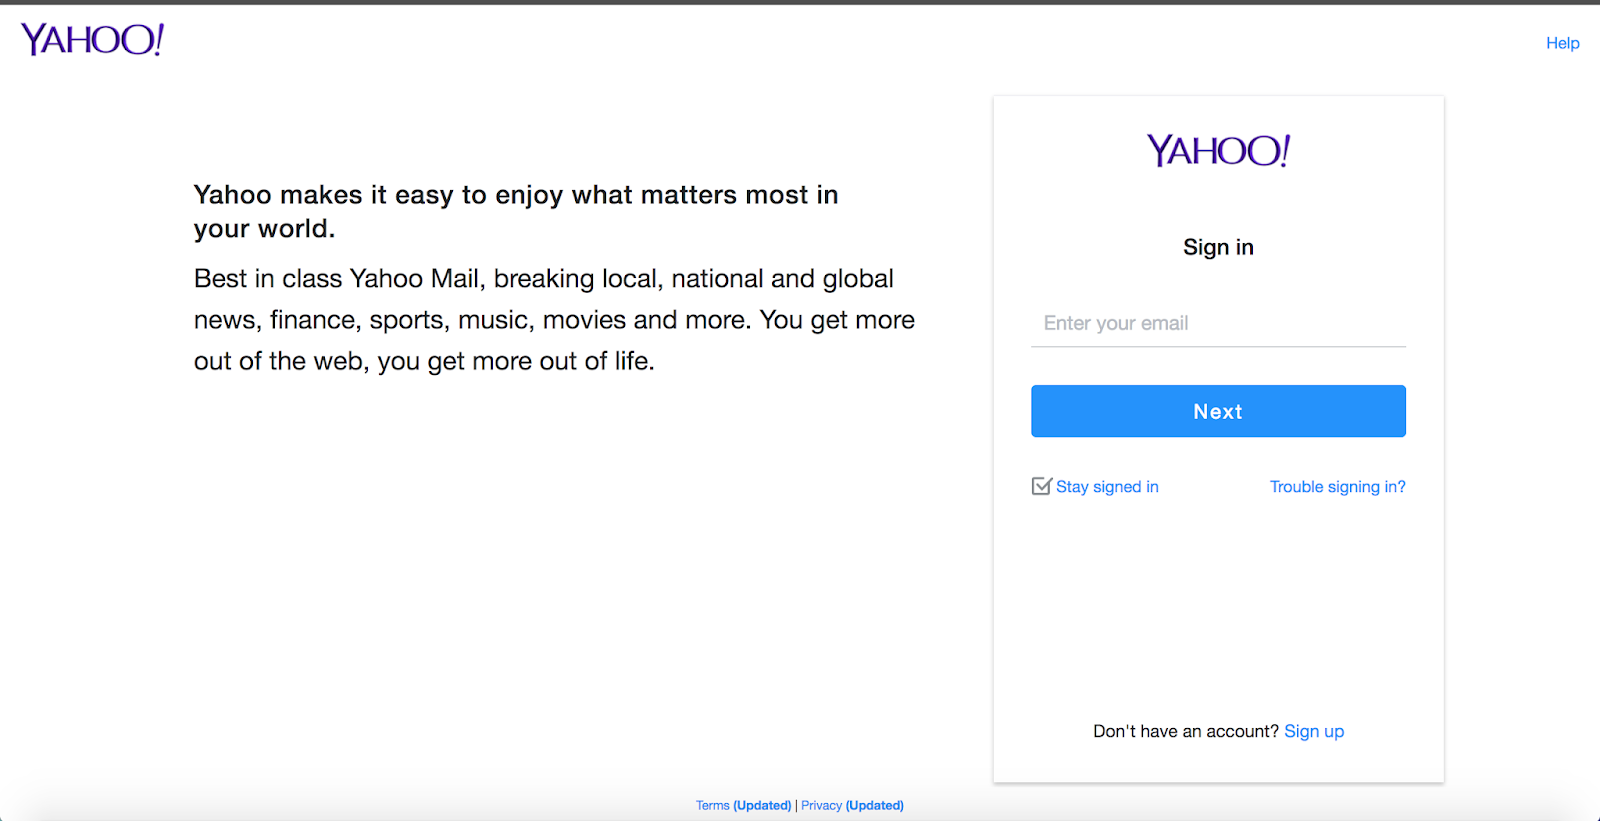Screen dimensions: 1600x821
Task: Follow the Sign up link
Action: point(1314,731)
